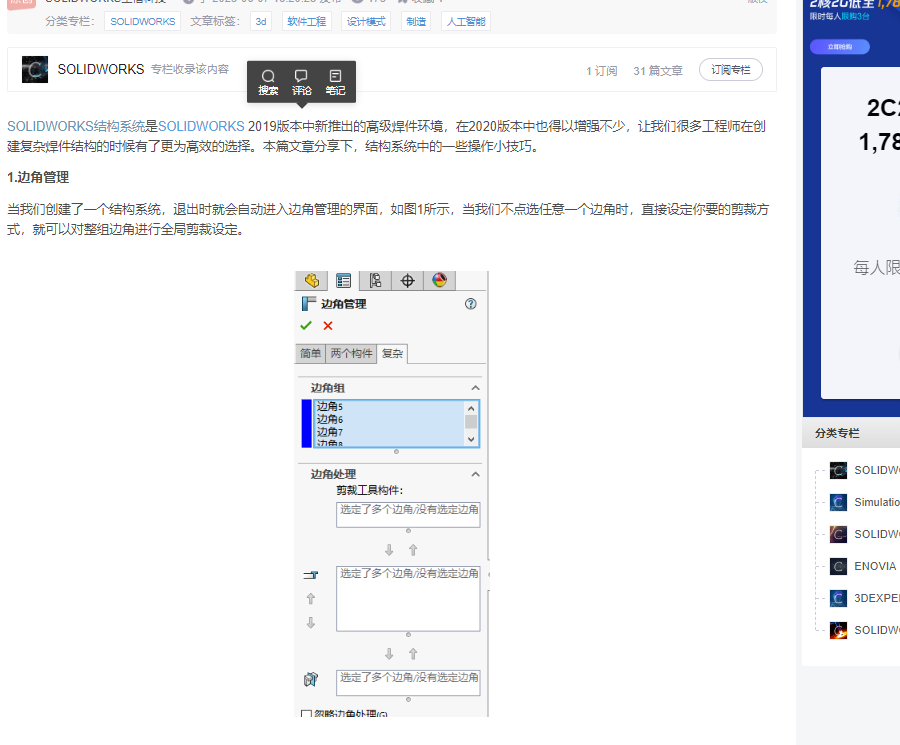Viewport: 900px width, 745px height.
Task: Toggle the 忽略边角处理 checkbox
Action: (307, 714)
